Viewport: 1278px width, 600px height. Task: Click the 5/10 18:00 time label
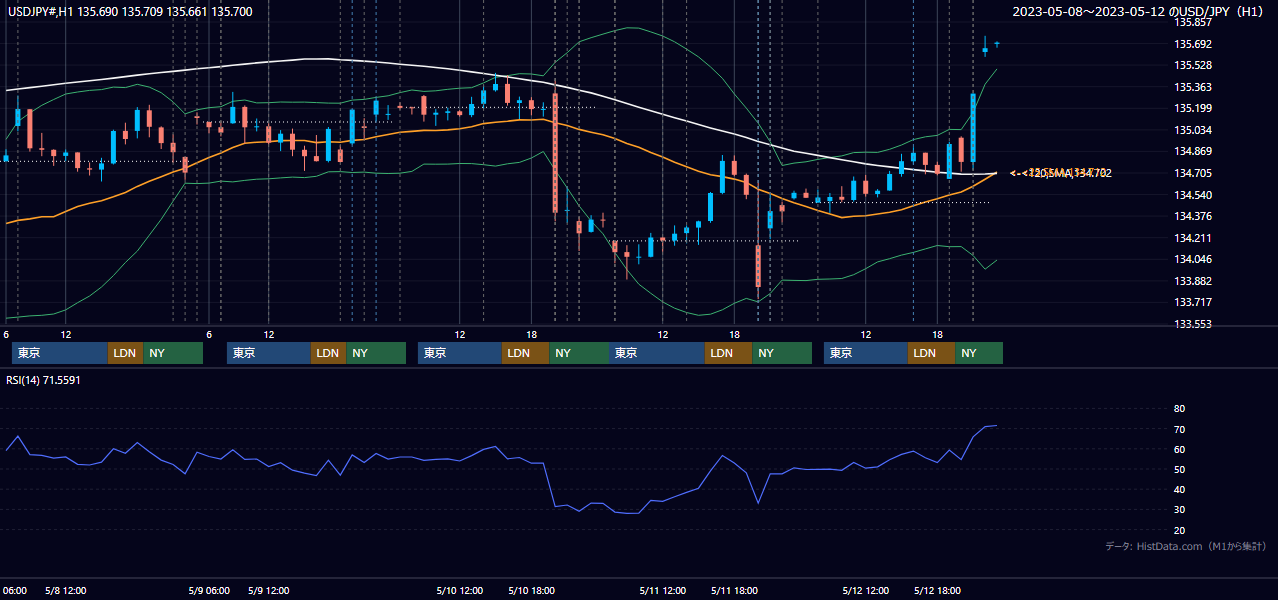[532, 590]
